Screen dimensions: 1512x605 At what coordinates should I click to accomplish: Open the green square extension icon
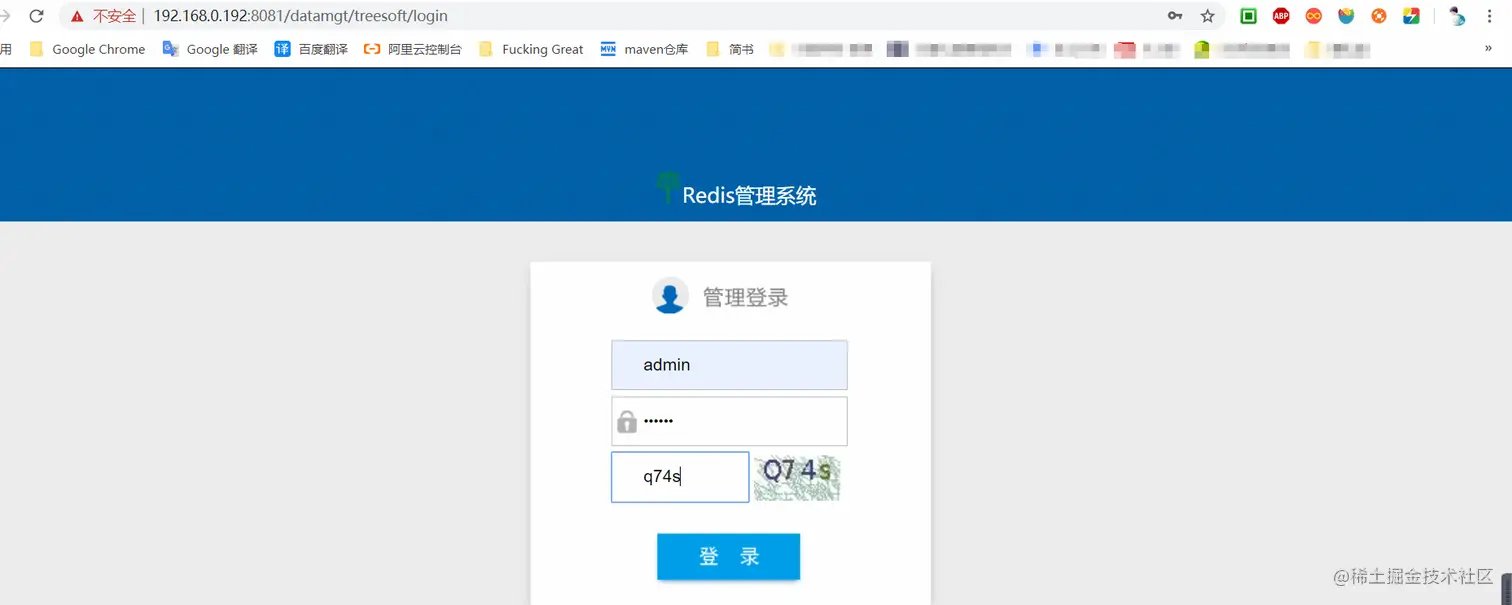click(1248, 16)
